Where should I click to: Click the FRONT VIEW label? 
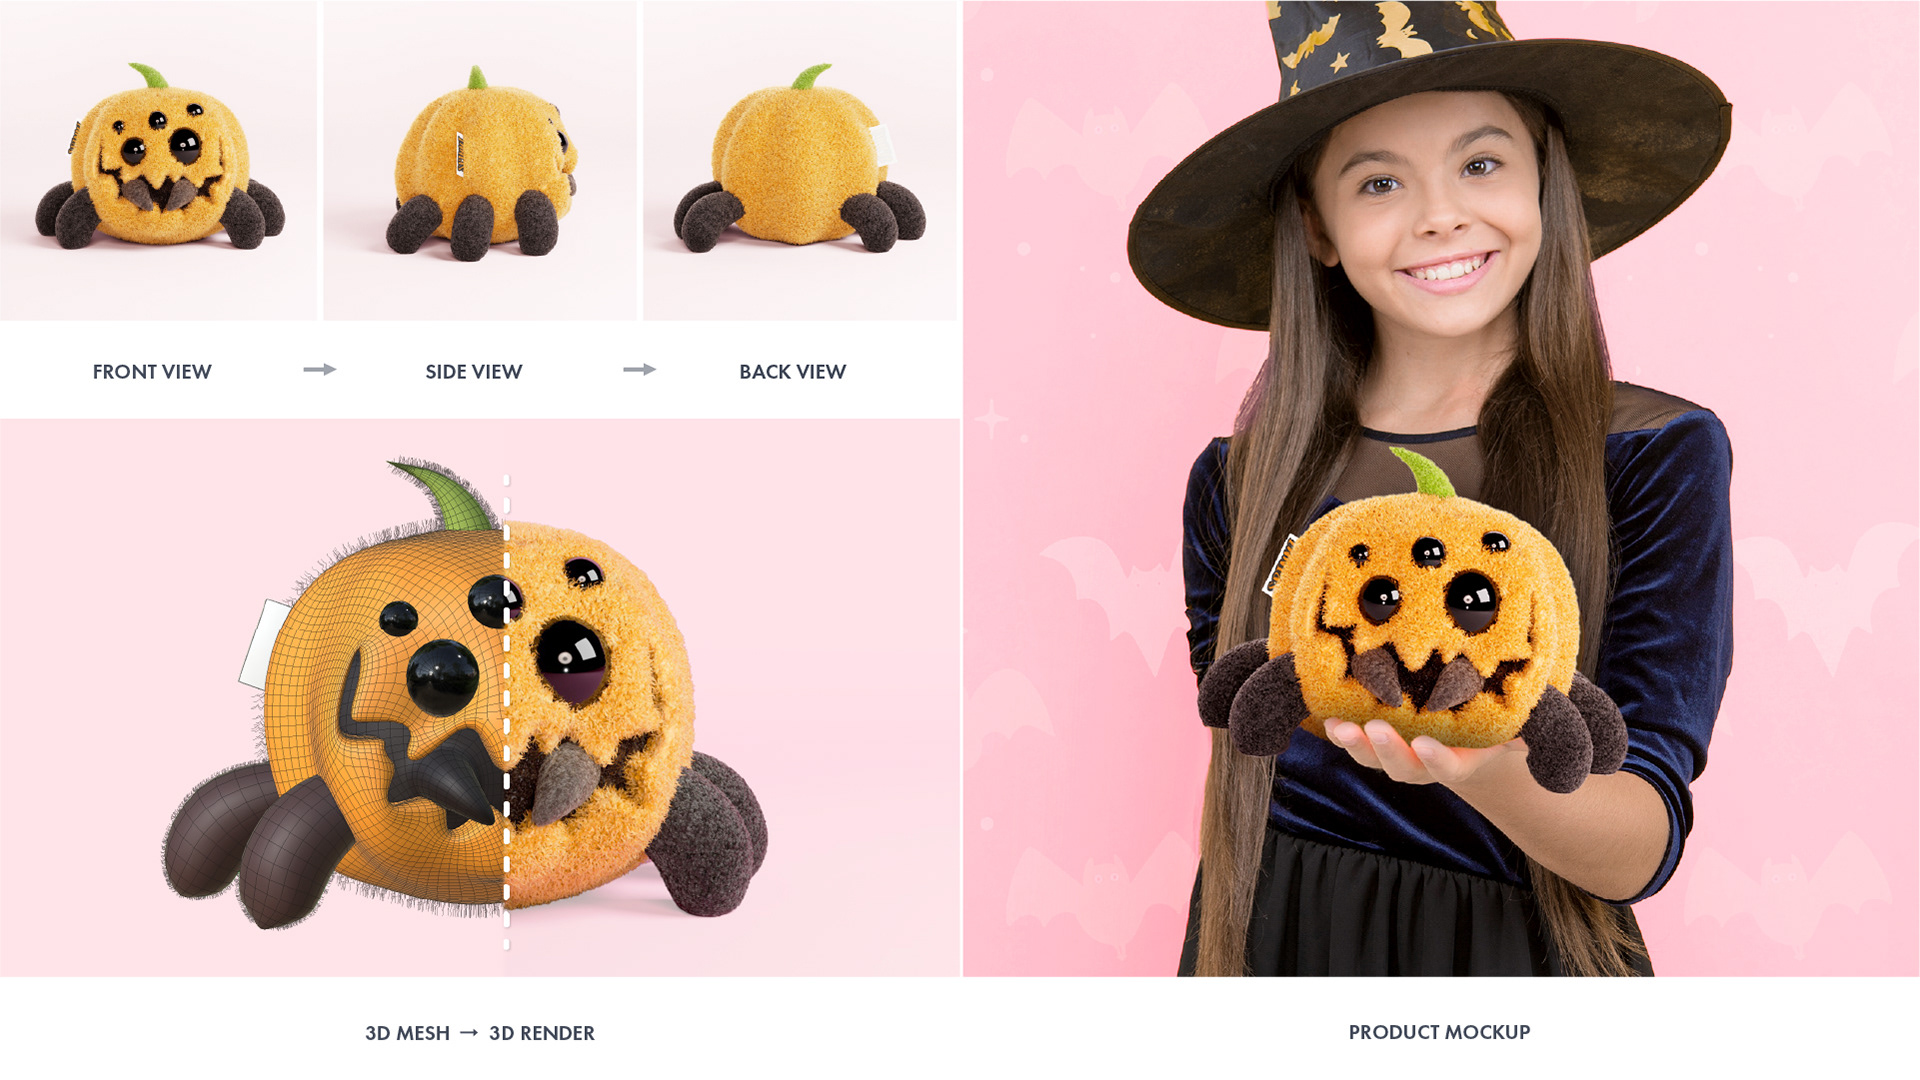152,372
